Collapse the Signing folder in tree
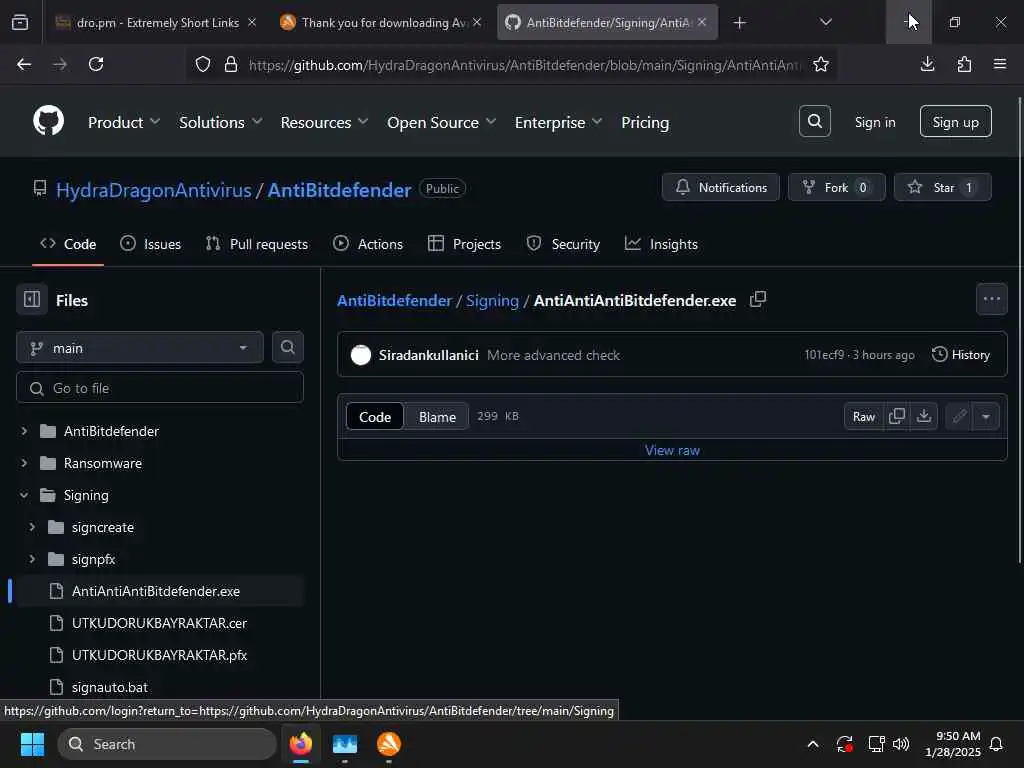1024x768 pixels. (24, 495)
